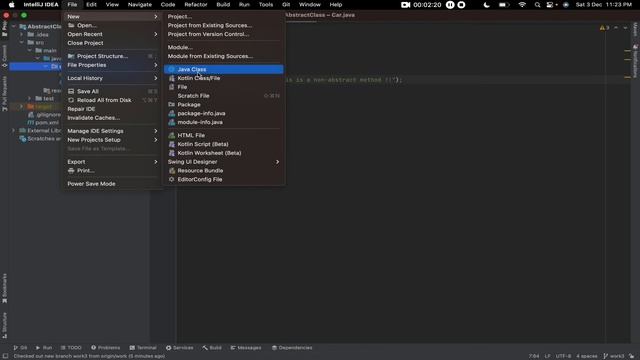The width and height of the screenshot is (640, 360).
Task: Choose Kotlin Class/File entry
Action: pos(223,78)
